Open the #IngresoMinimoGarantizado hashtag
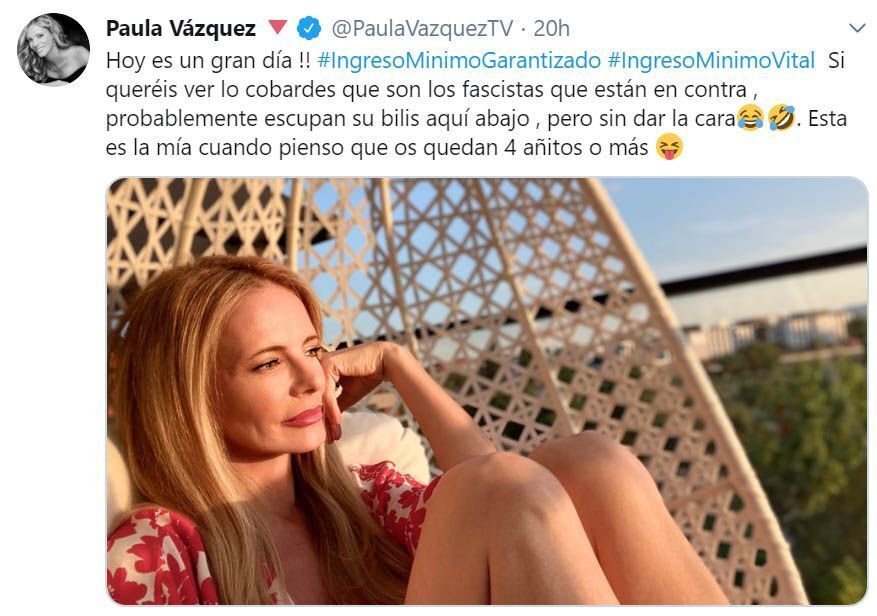Viewport: 877px width, 616px height. pos(459,60)
